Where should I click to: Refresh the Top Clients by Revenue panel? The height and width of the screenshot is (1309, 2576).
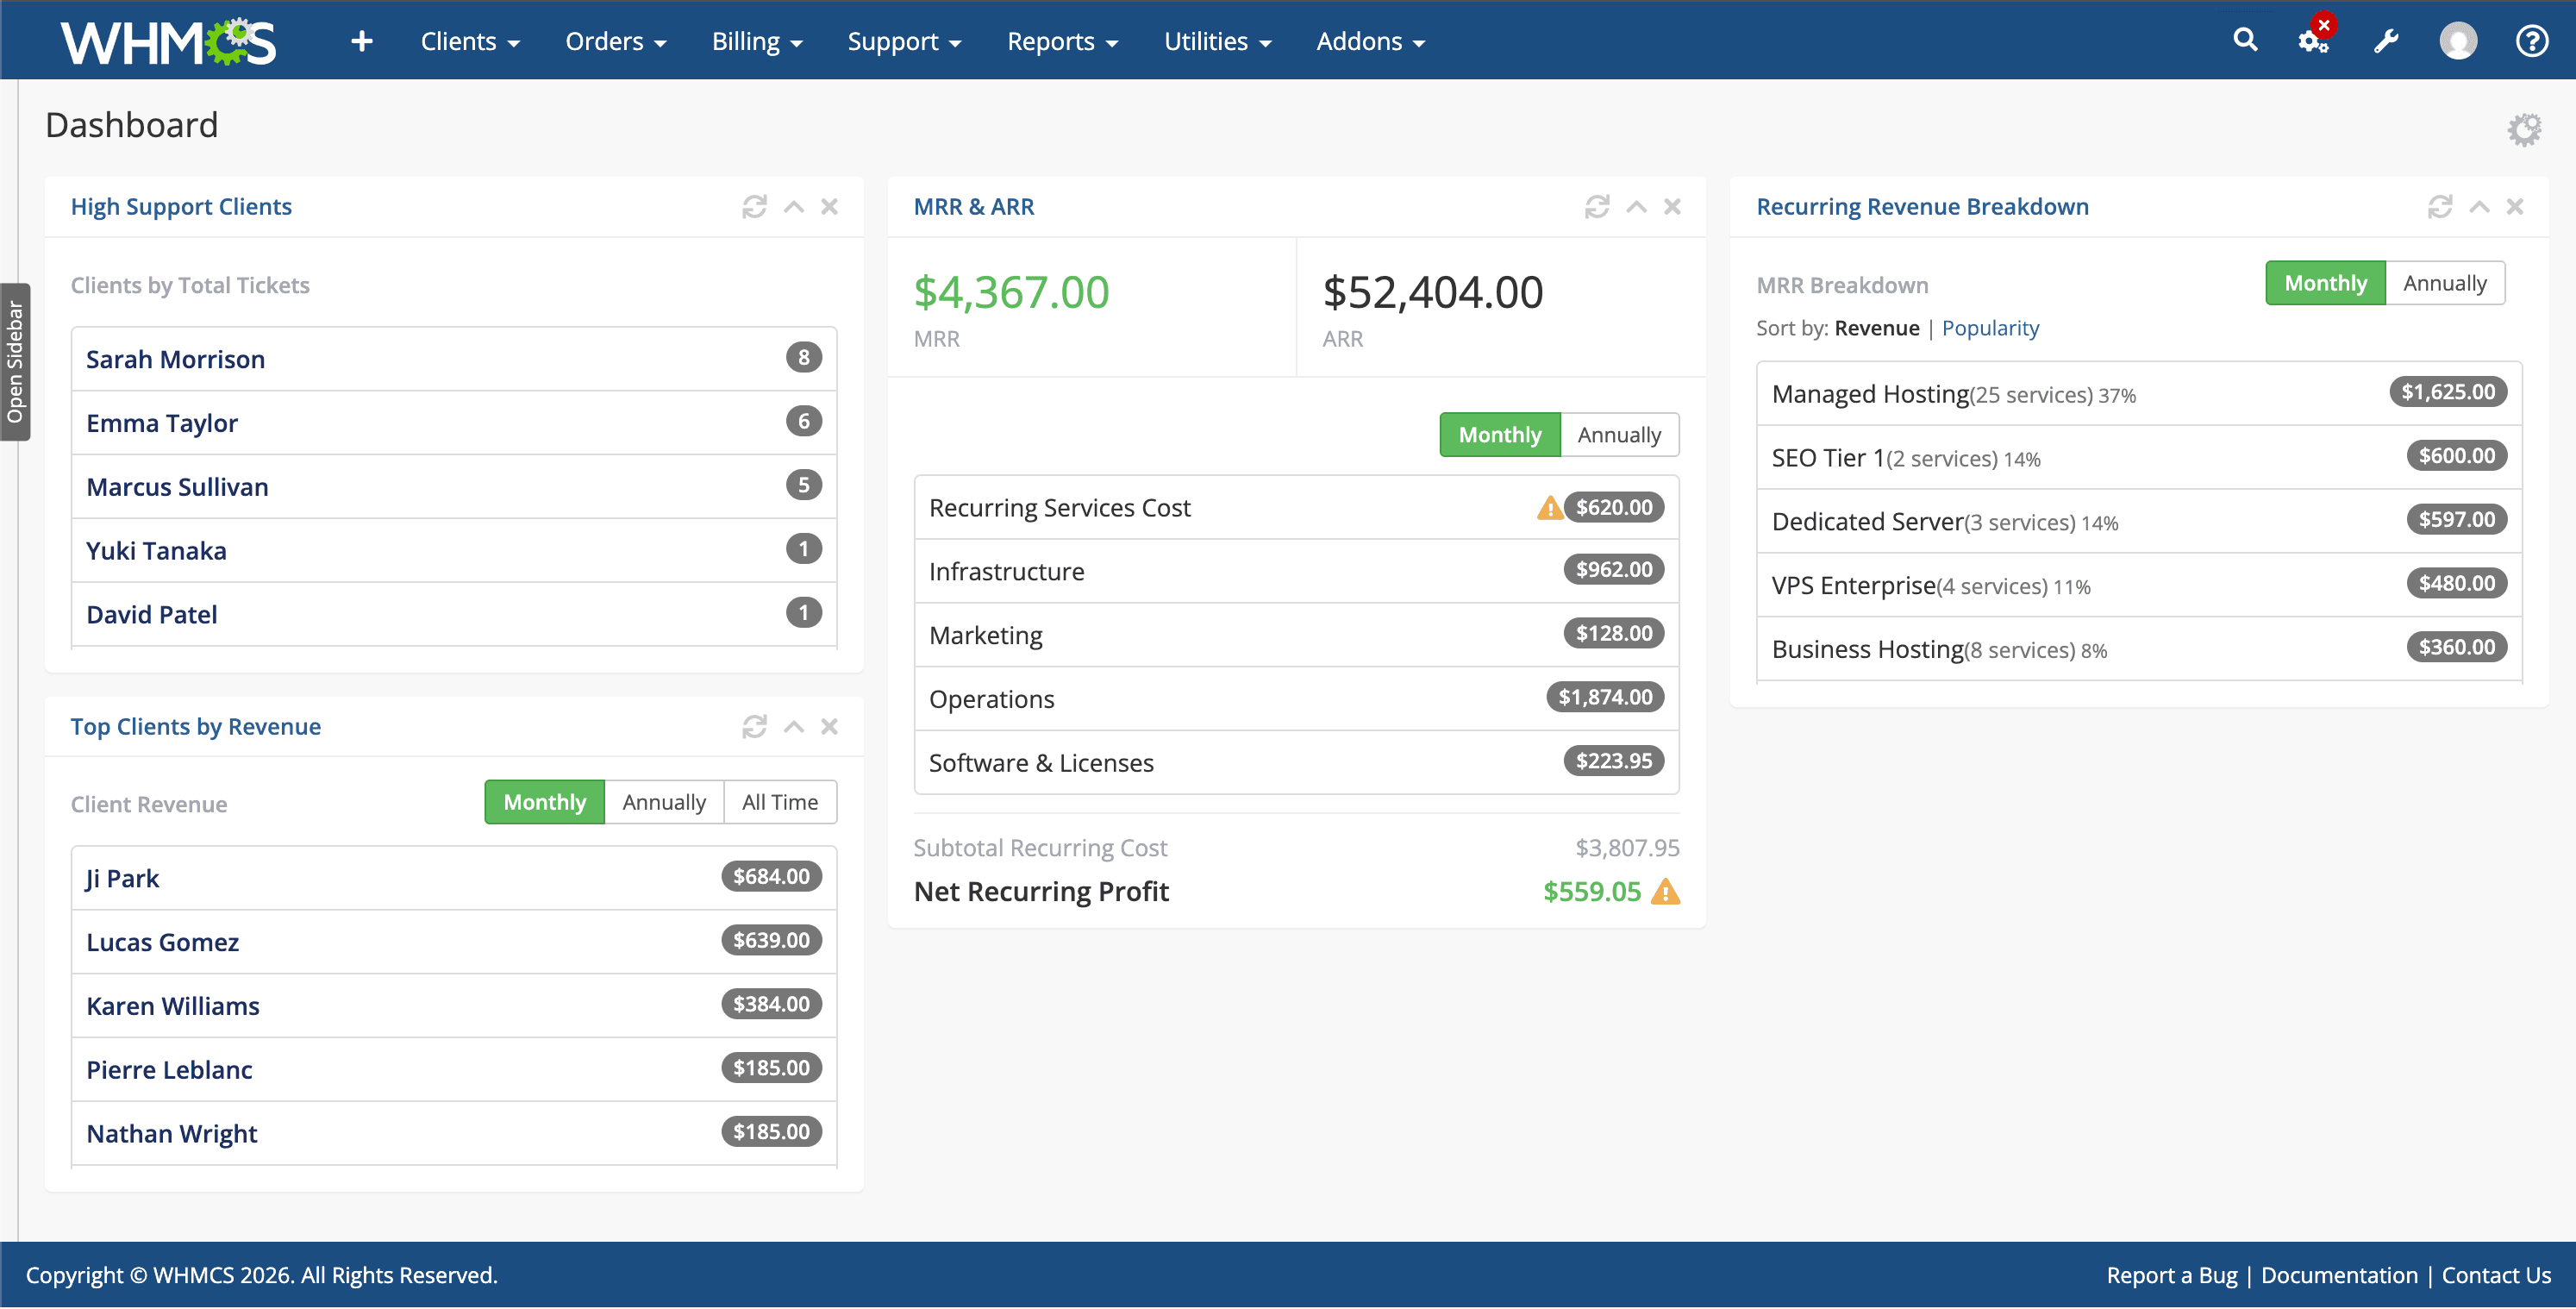click(755, 726)
